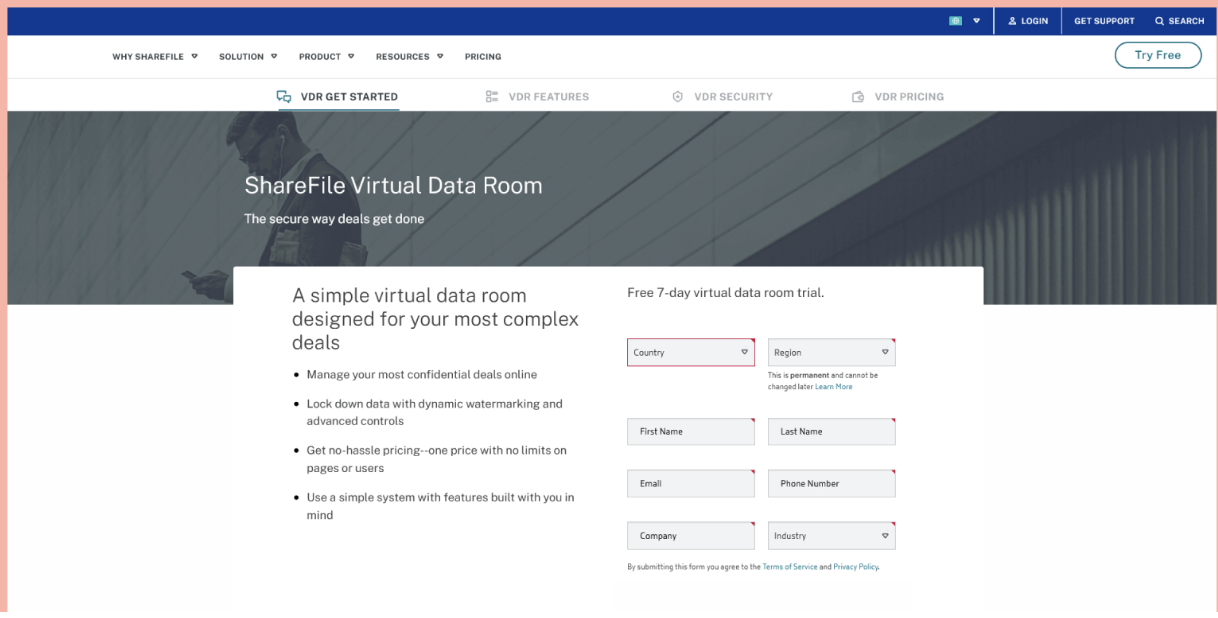1218x618 pixels.
Task: Open the Country dropdown
Action: 691,352
